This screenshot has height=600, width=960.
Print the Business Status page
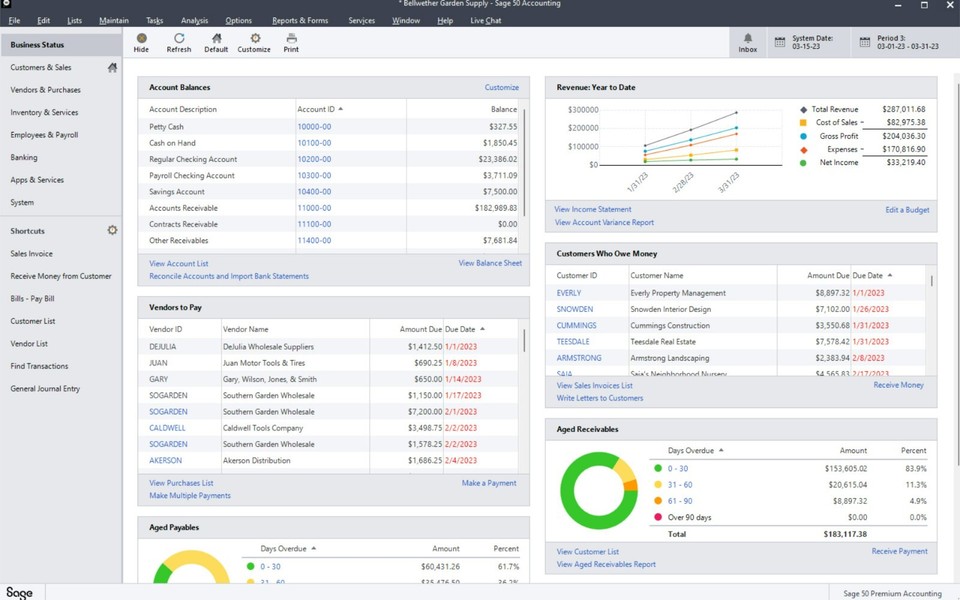click(x=291, y=41)
